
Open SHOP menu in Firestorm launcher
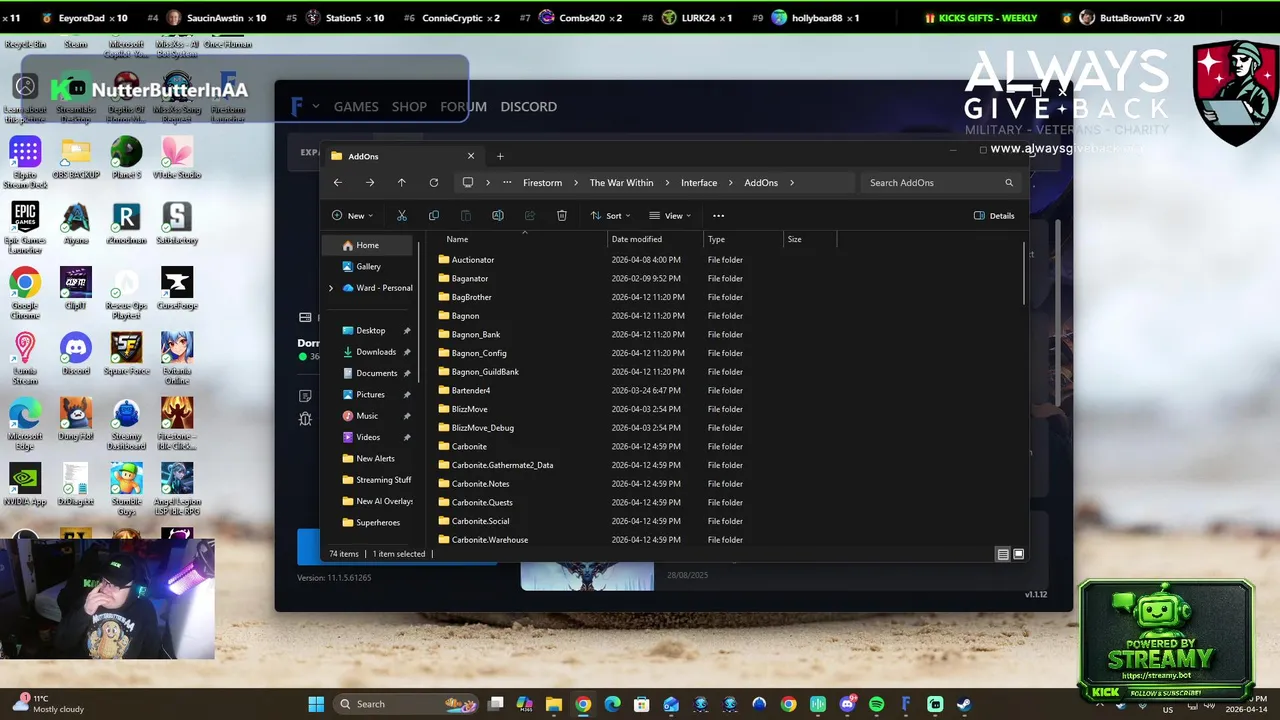click(409, 106)
